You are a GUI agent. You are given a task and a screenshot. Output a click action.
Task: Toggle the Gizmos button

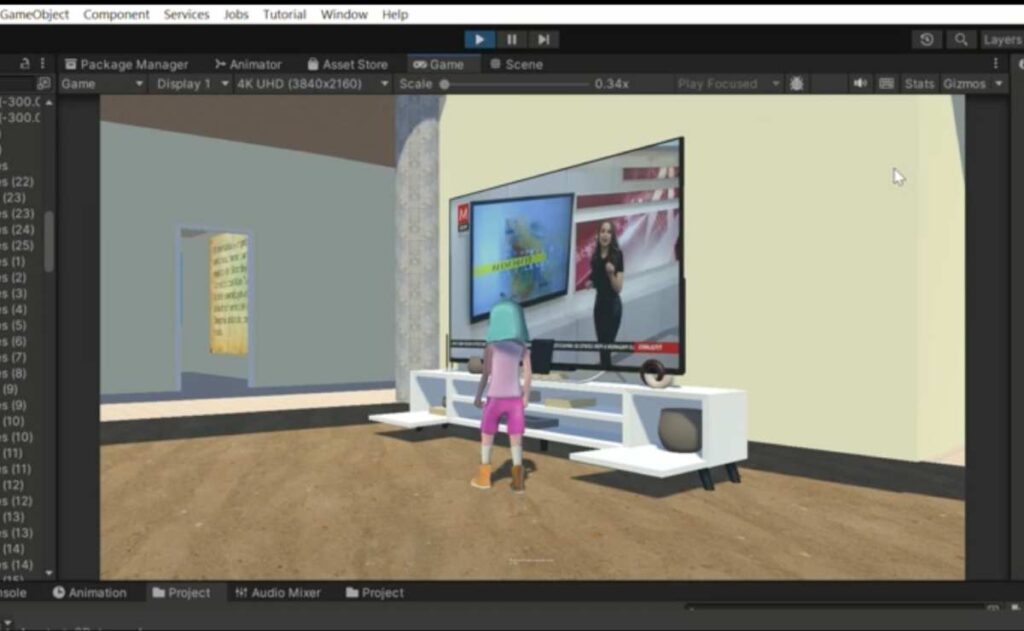click(964, 84)
